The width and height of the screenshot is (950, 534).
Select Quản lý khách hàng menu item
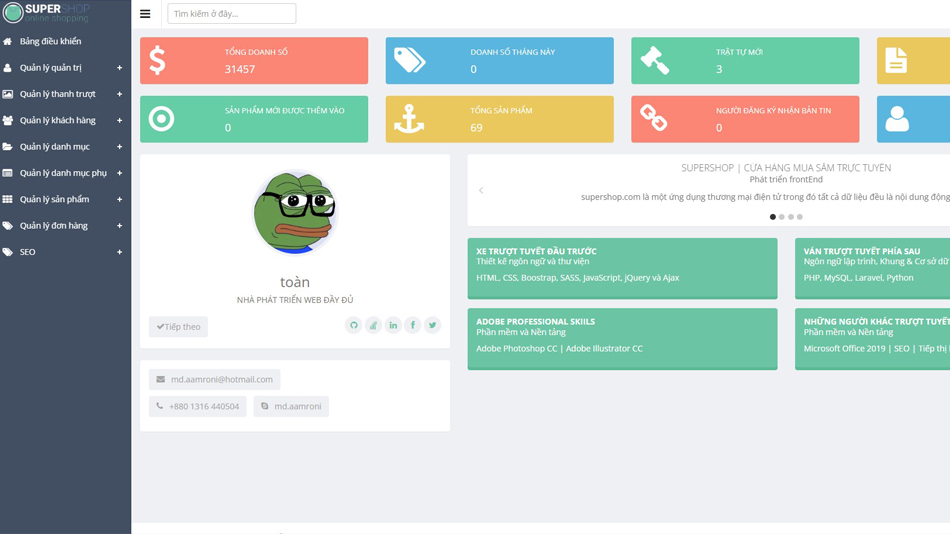(x=58, y=120)
